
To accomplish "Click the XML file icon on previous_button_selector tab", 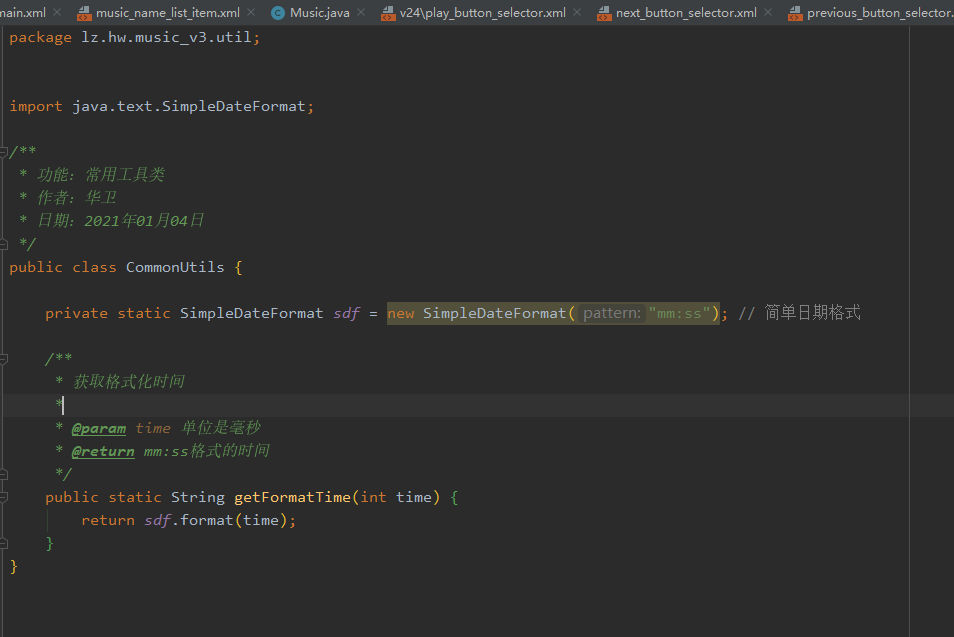I will click(795, 13).
